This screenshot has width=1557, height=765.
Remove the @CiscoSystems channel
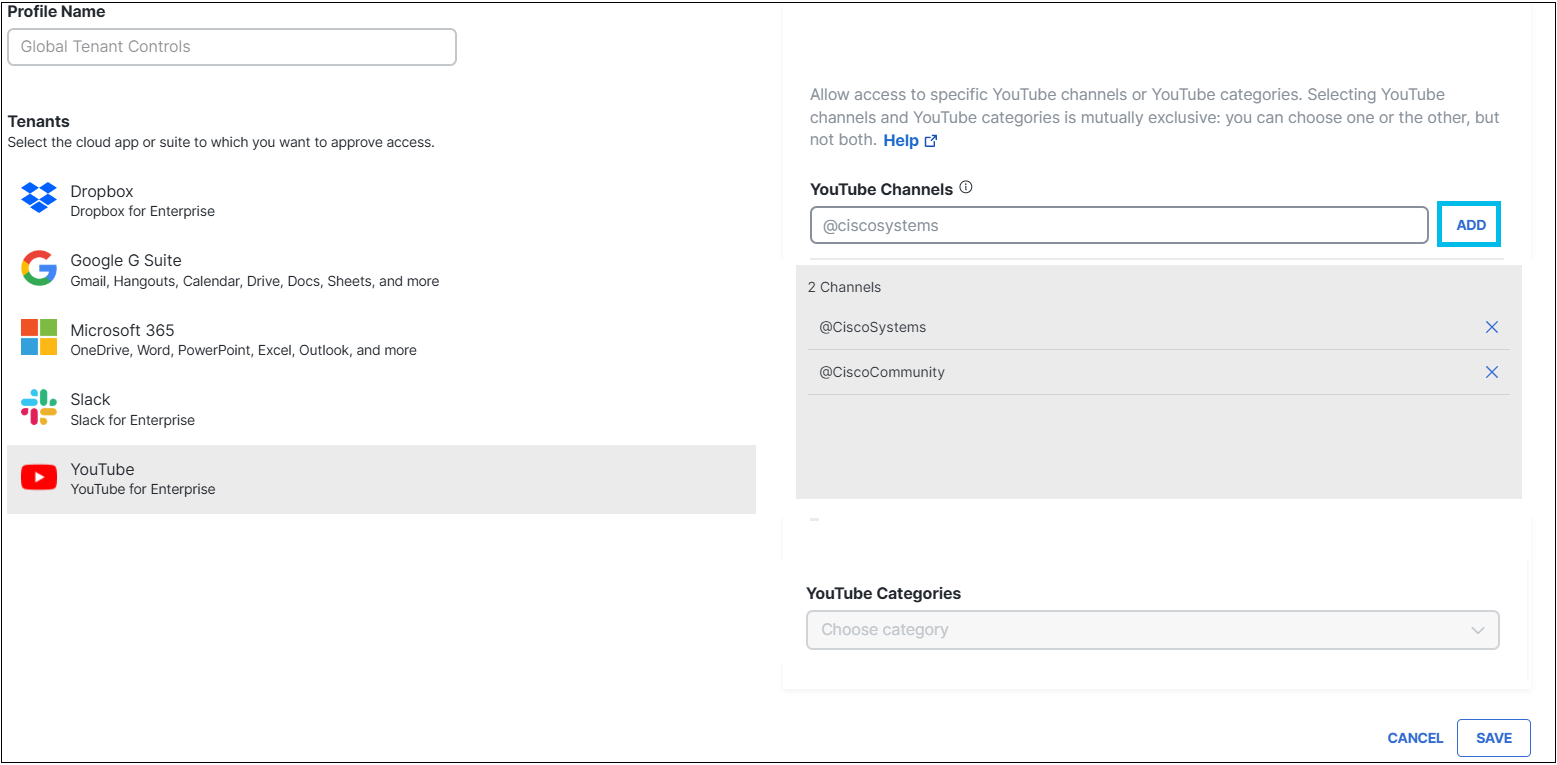click(x=1492, y=327)
